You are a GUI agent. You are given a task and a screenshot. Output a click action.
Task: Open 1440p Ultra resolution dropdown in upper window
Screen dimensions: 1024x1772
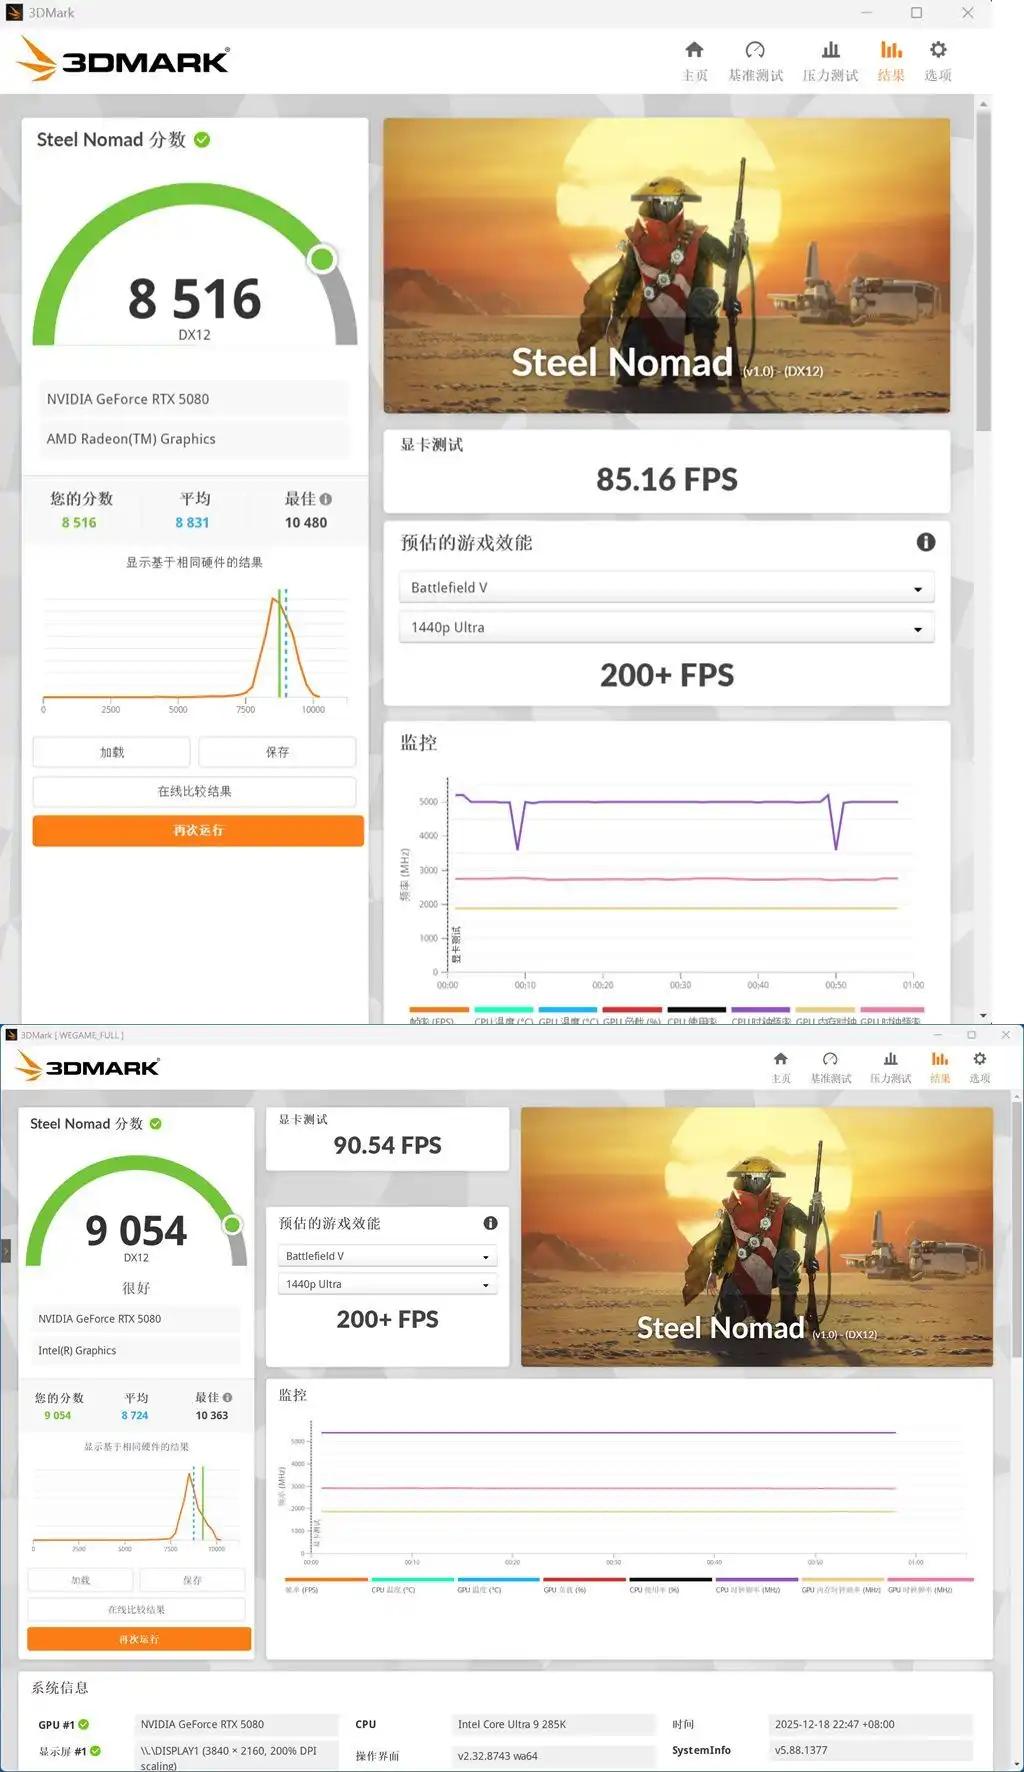pyautogui.click(x=666, y=628)
